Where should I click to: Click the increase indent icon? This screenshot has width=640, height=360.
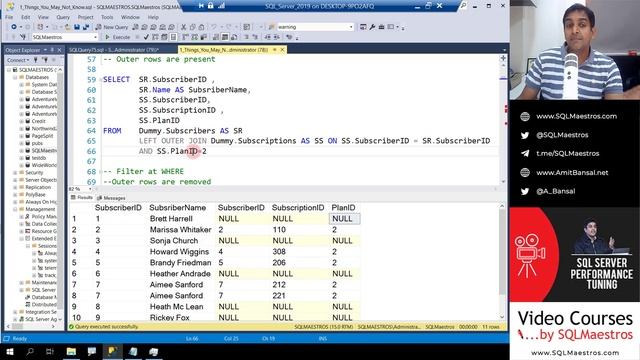coord(277,37)
